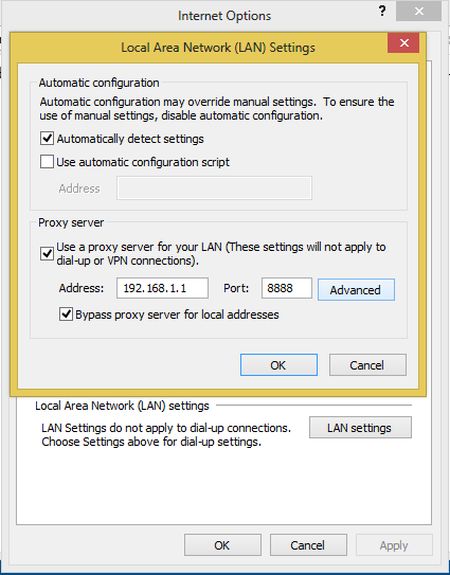
Task: Click the Internet Options help question mark
Action: [382, 11]
